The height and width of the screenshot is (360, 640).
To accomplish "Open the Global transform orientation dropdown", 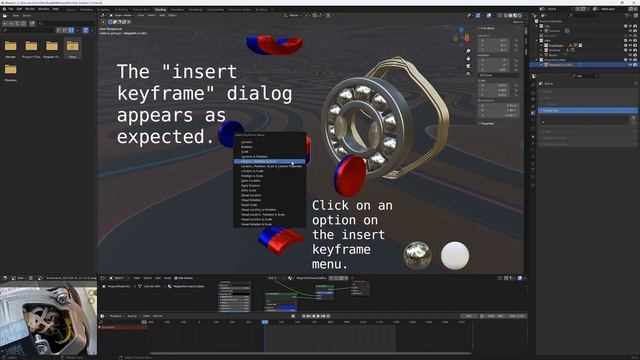I will 293,15.
